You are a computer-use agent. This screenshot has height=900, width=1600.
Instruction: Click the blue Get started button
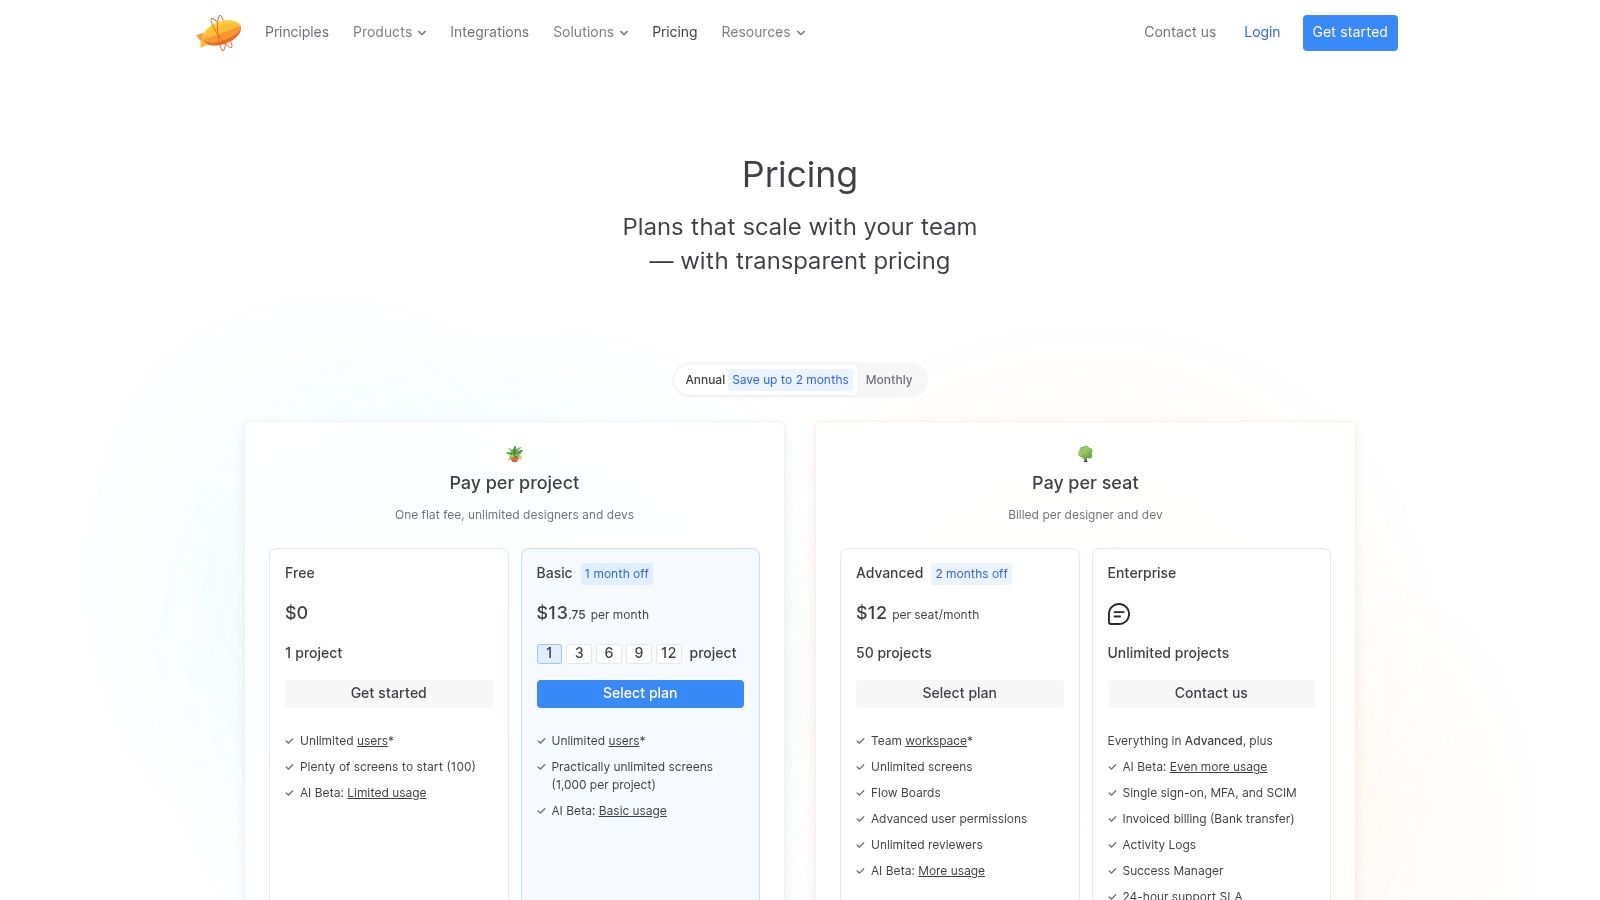(1350, 32)
